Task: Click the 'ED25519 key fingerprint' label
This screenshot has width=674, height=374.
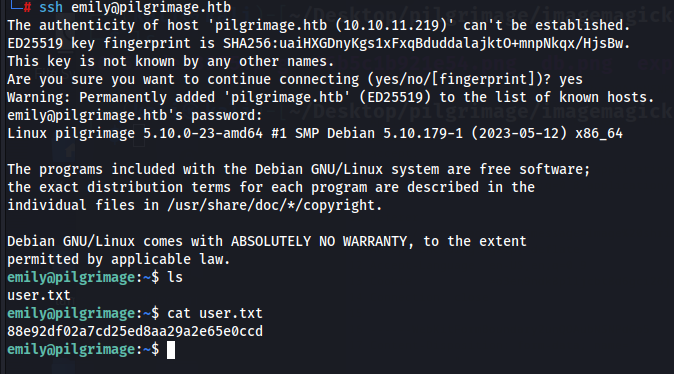Action: [x=99, y=43]
